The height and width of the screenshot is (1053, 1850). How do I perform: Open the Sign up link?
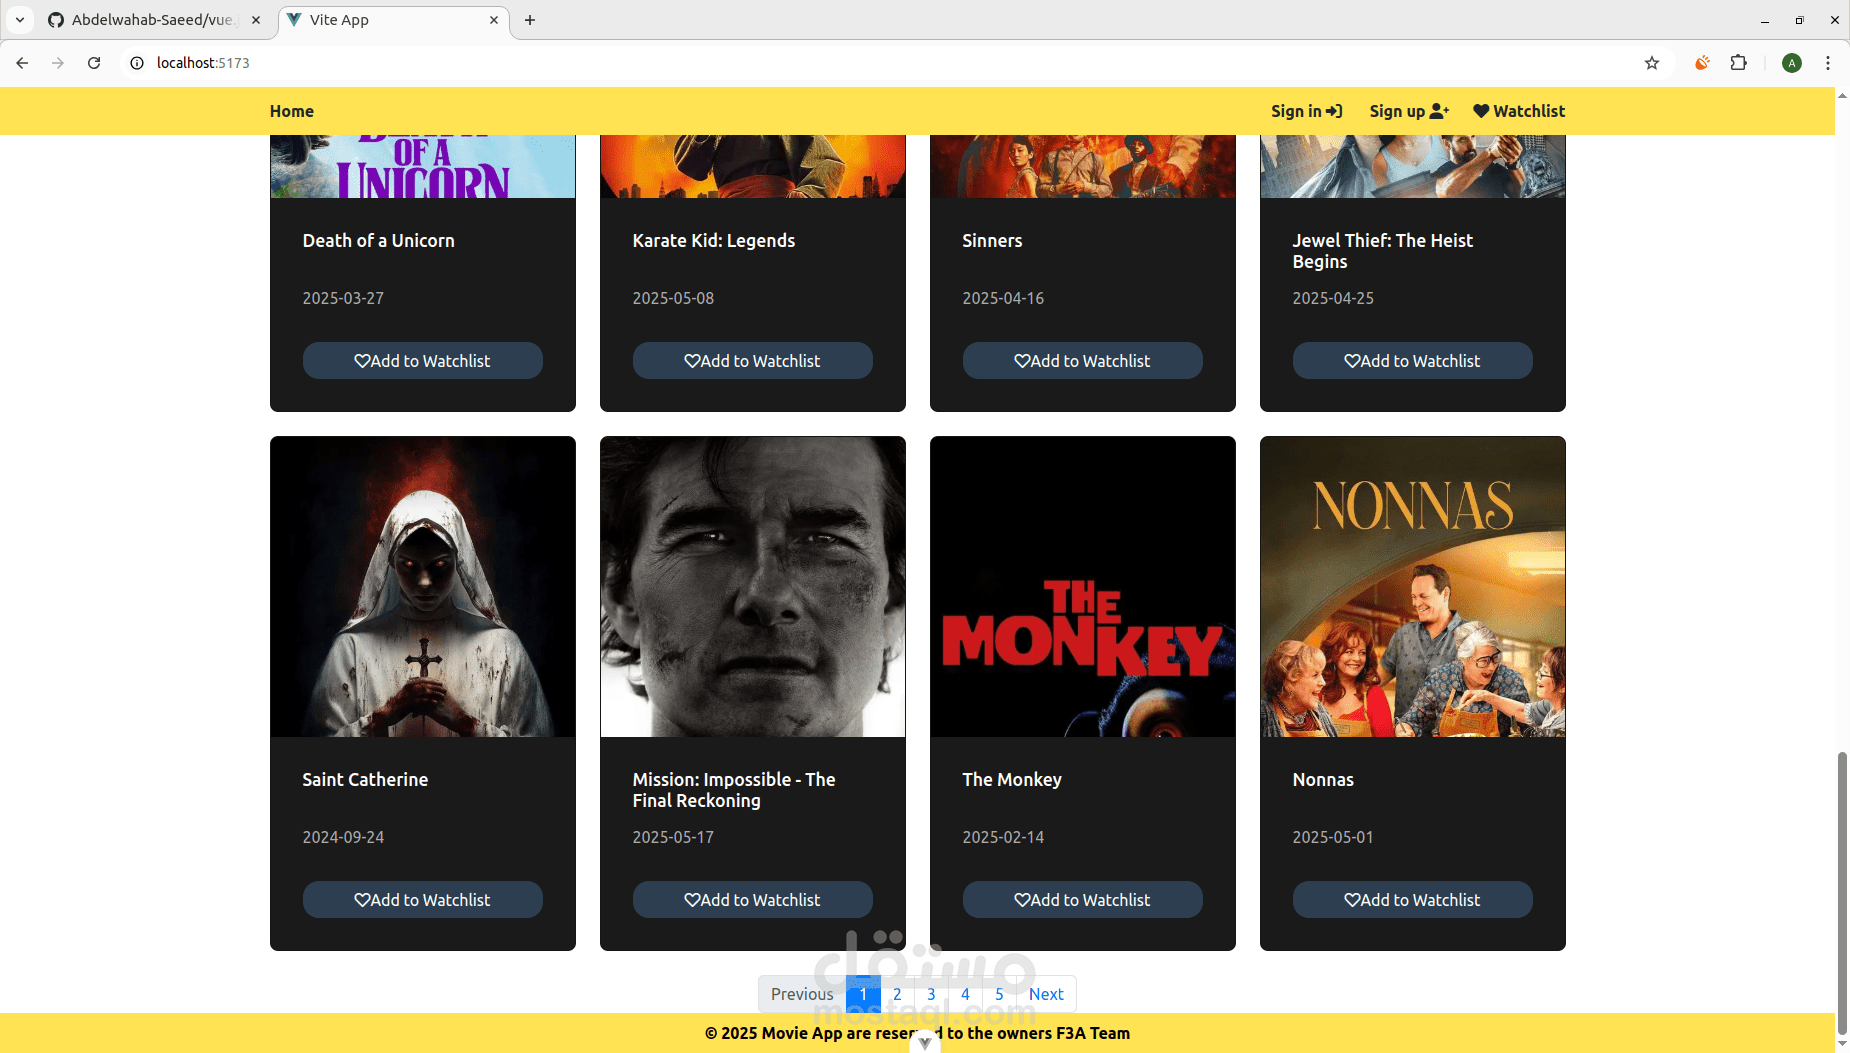[1410, 111]
